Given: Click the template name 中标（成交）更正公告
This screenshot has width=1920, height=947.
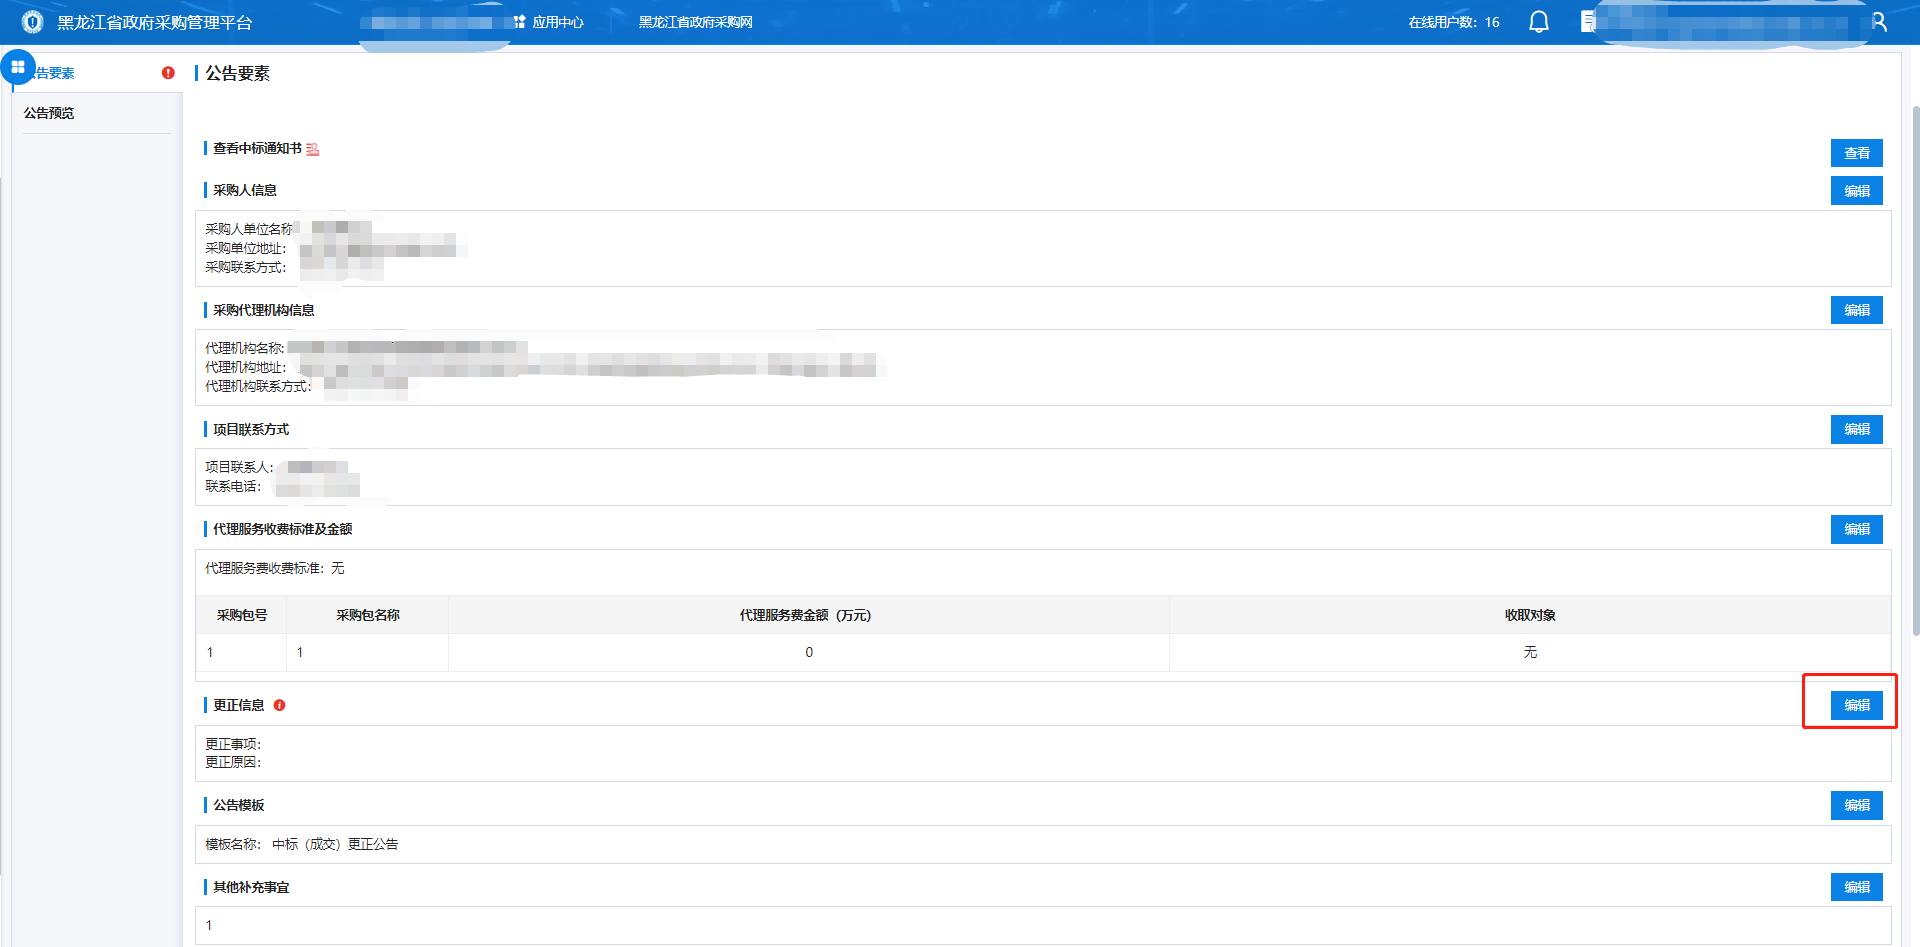Looking at the screenshot, I should 335,844.
